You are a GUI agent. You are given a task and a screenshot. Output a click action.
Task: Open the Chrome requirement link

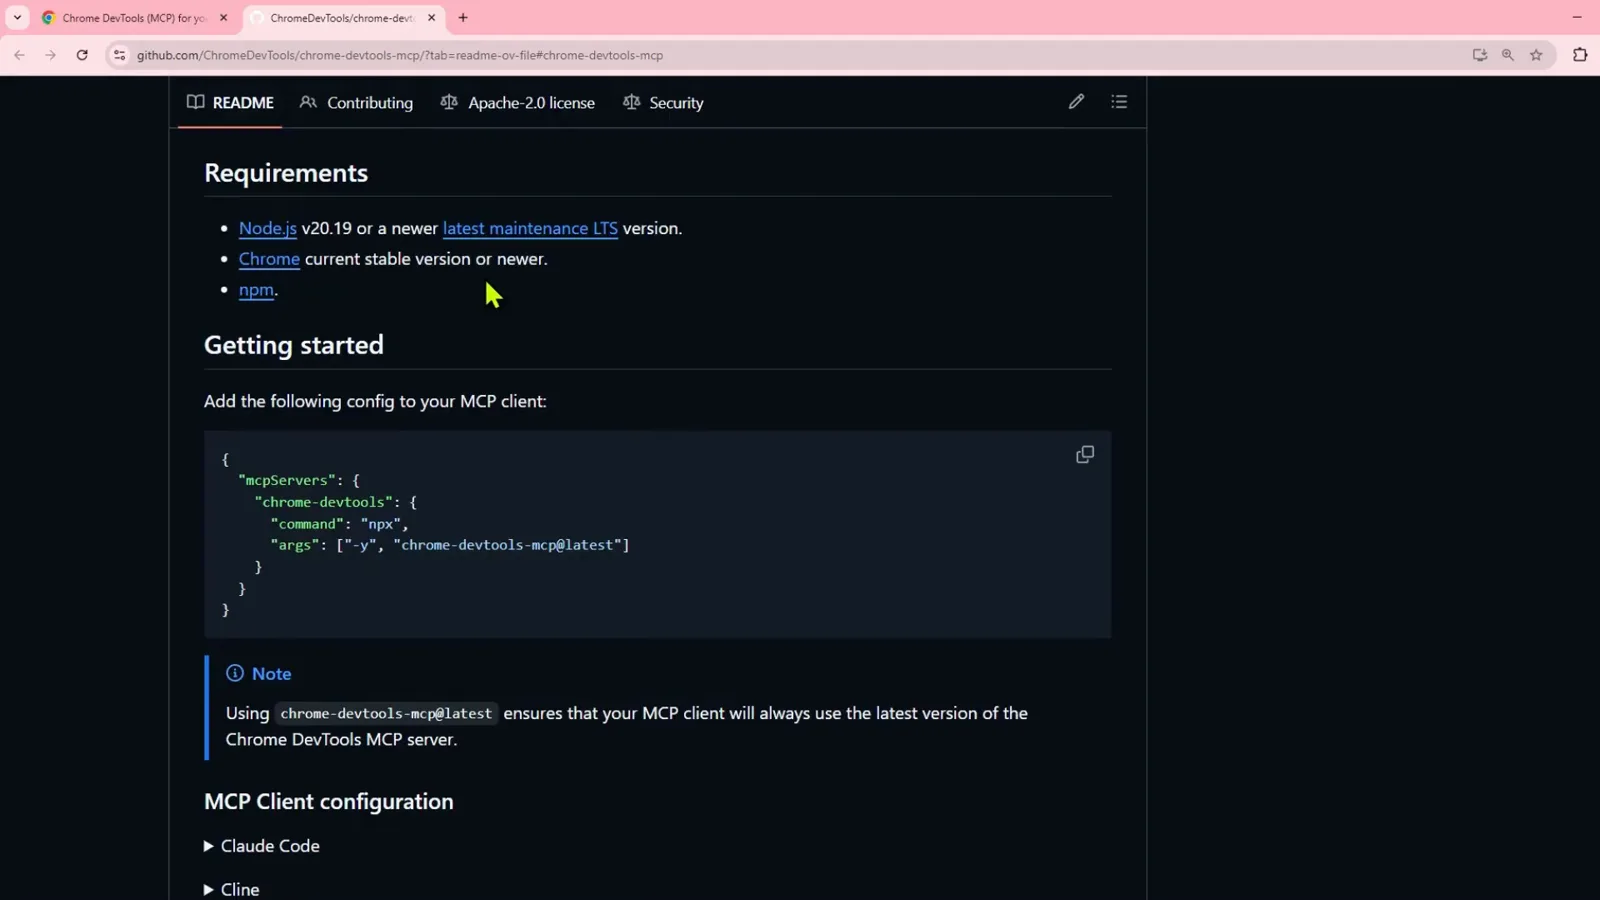pos(269,259)
